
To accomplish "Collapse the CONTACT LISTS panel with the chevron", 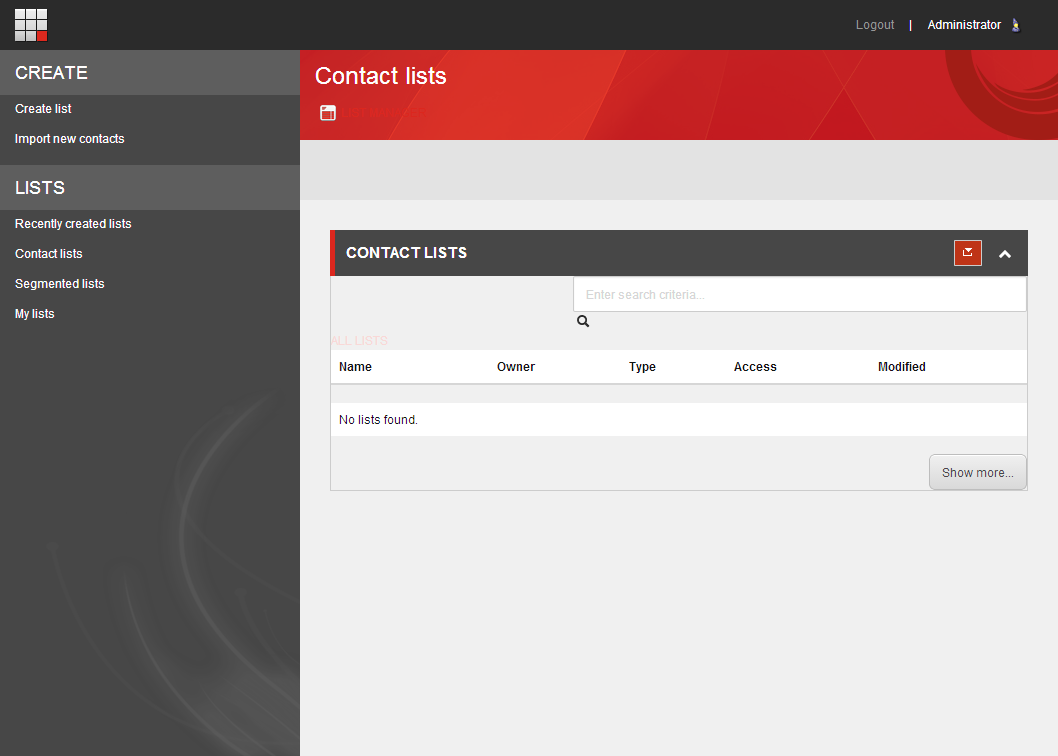I will [x=1005, y=254].
